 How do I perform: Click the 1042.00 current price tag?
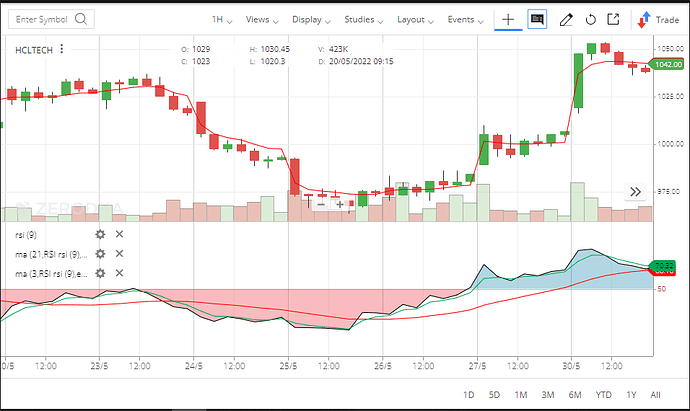(x=668, y=65)
